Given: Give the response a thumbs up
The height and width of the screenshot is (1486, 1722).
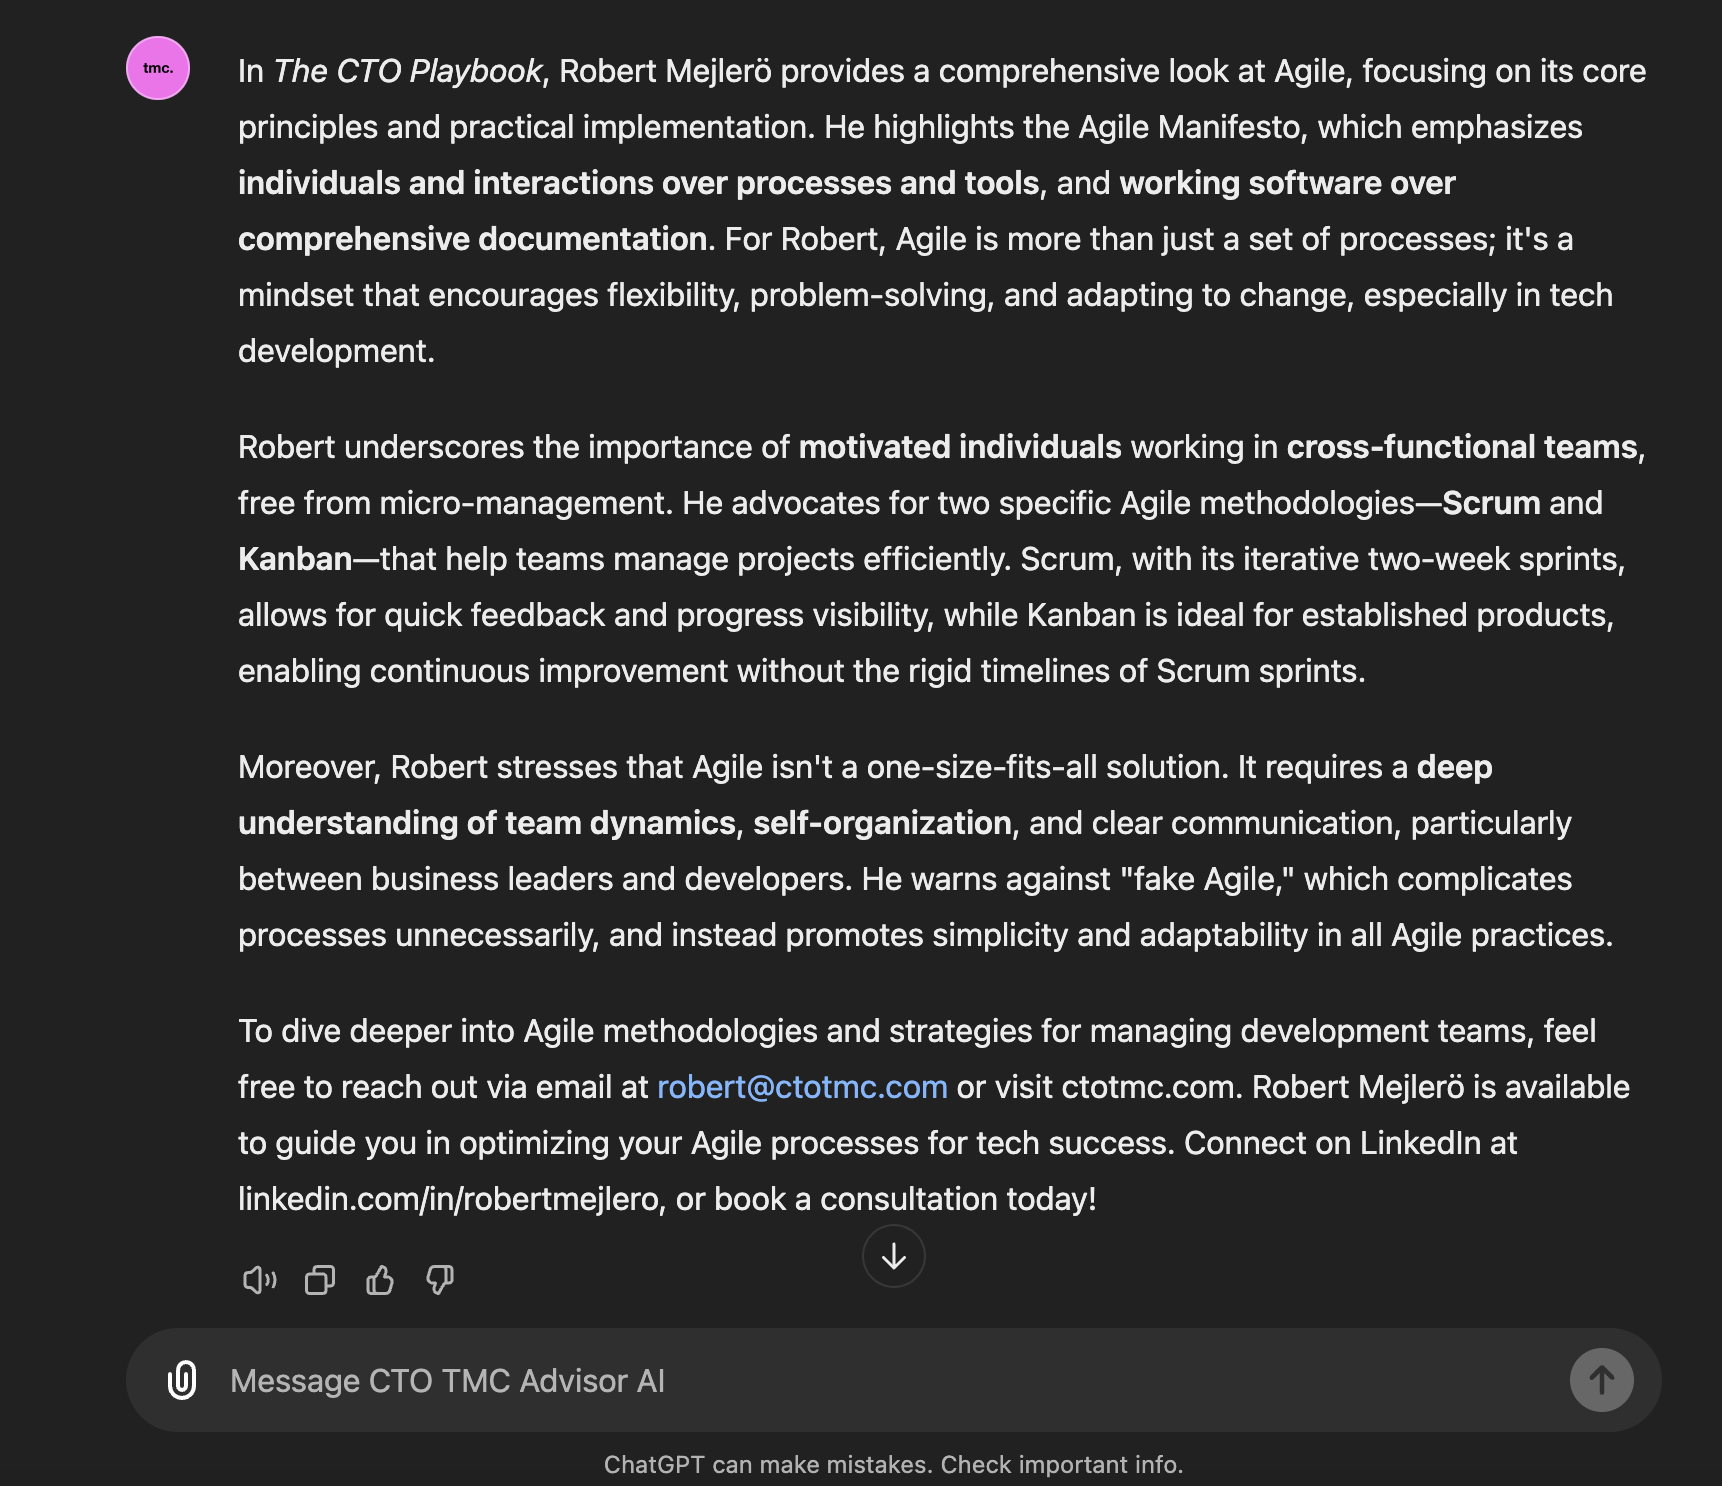Looking at the screenshot, I should coord(380,1280).
